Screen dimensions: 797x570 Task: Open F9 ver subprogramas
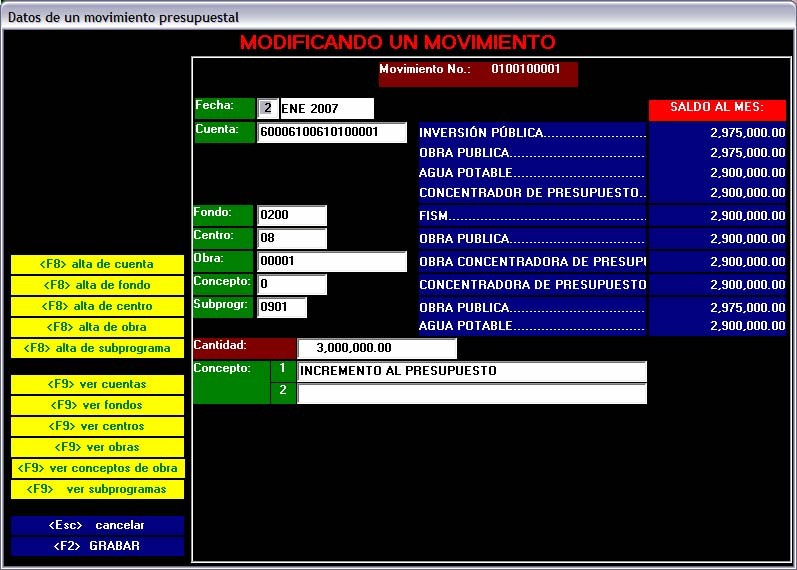(x=97, y=489)
